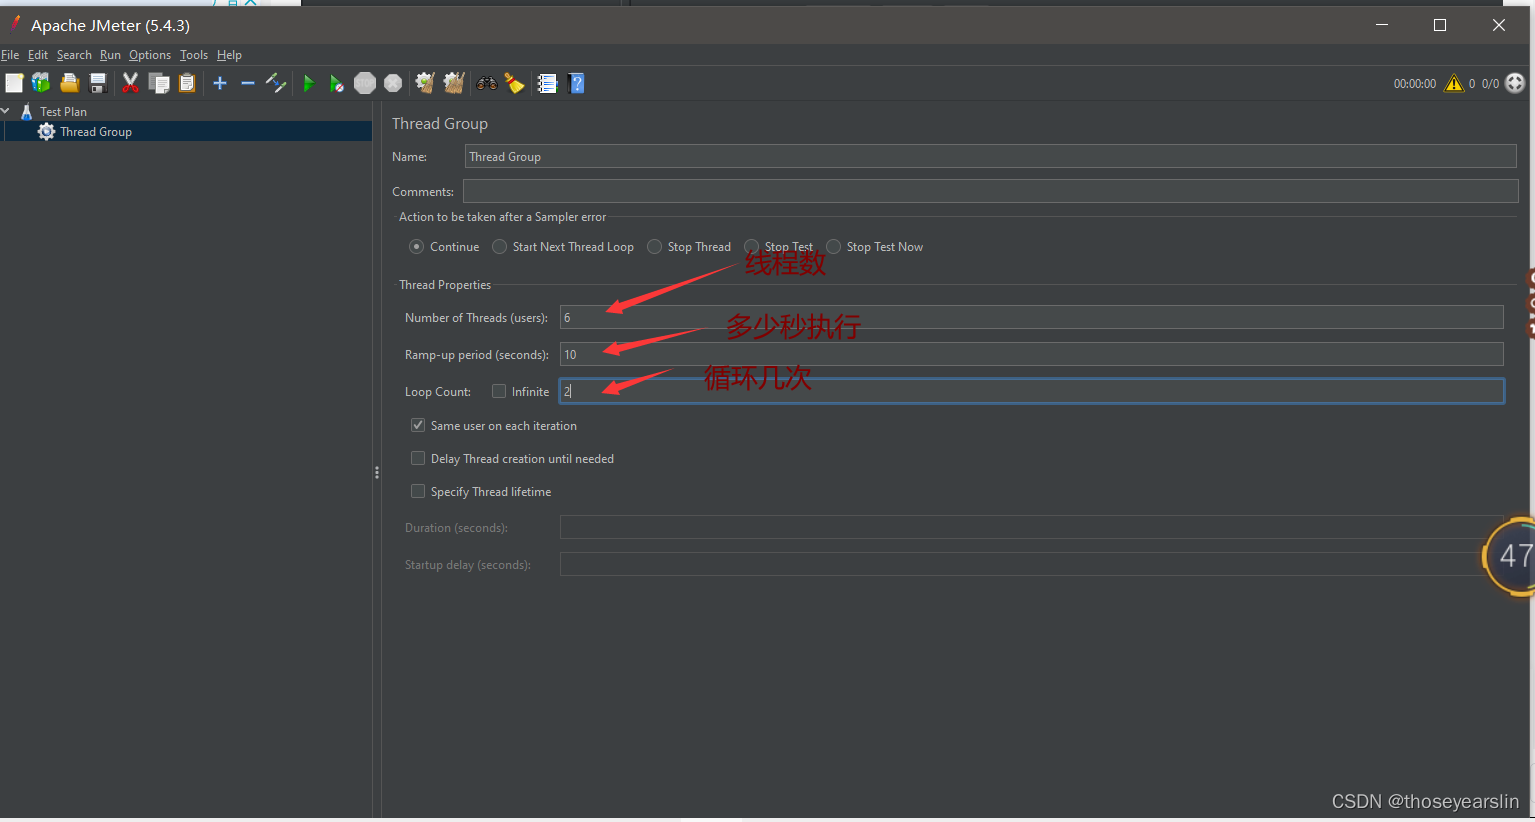
Task: Open Search with binoculars icon
Action: pyautogui.click(x=487, y=83)
